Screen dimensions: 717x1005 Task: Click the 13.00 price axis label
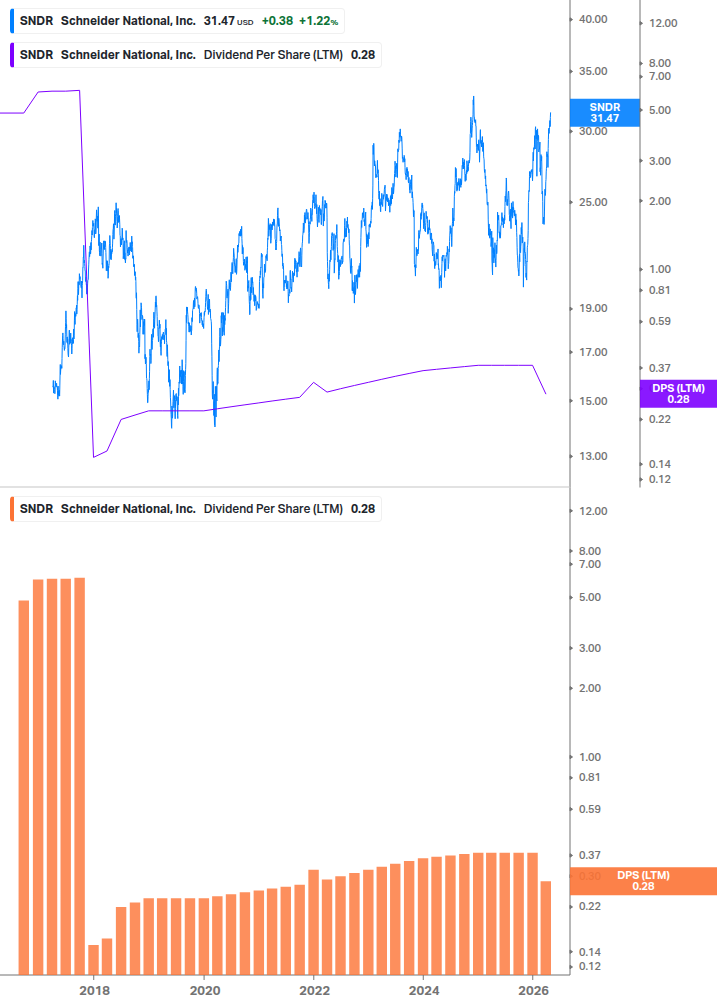tap(593, 456)
